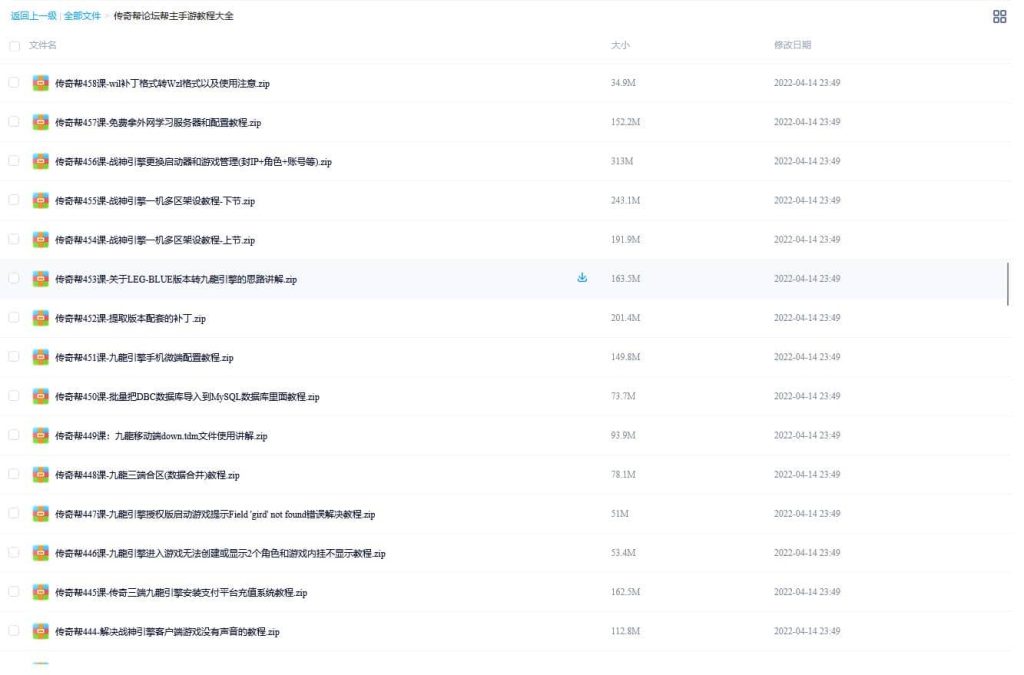Open 传奇帮452课-提取版本配套的补丁 file name
1024x675 pixels.
coord(130,319)
